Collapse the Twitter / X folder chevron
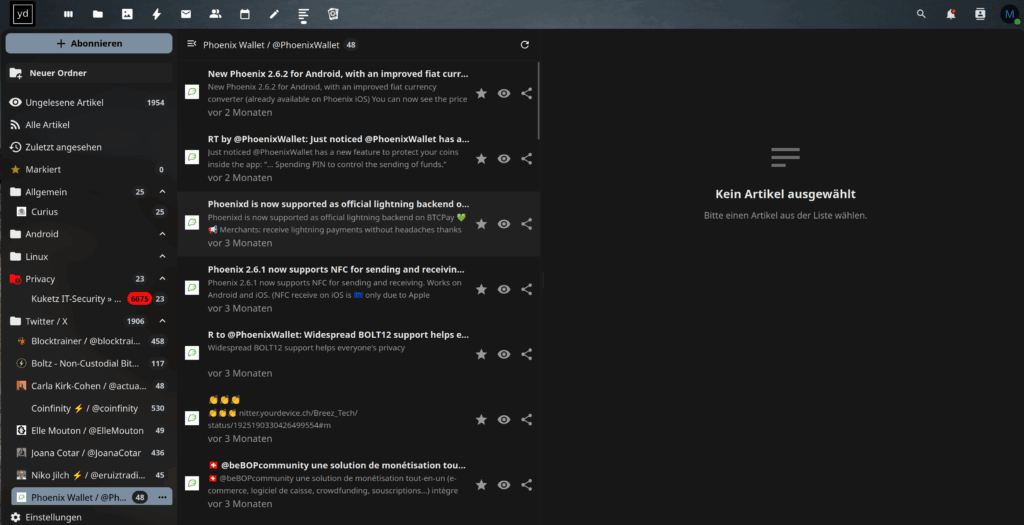Image resolution: width=1024 pixels, height=525 pixels. (x=162, y=321)
